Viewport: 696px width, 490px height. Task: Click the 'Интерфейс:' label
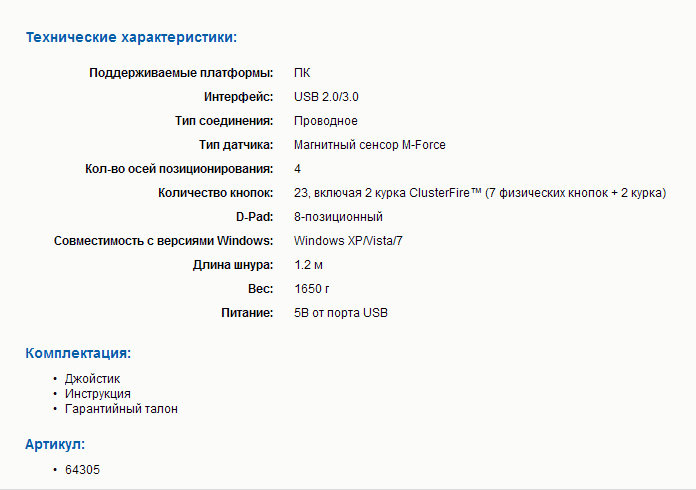(x=238, y=97)
